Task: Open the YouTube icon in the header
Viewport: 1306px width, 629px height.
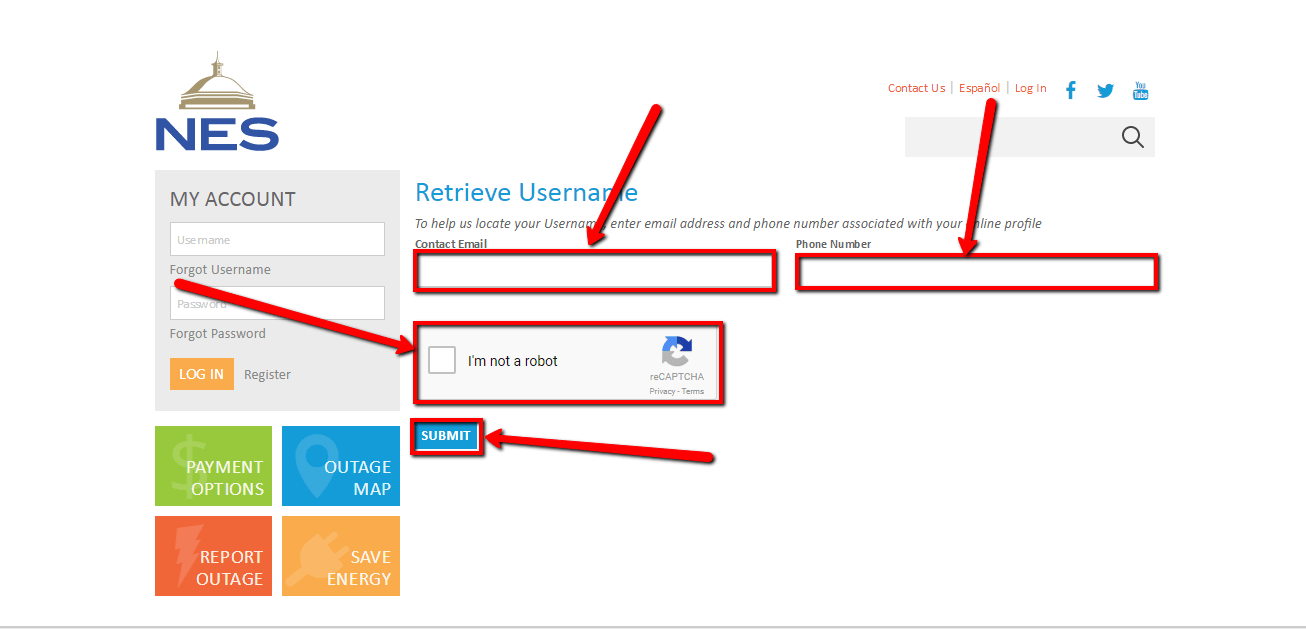Action: pos(1140,90)
